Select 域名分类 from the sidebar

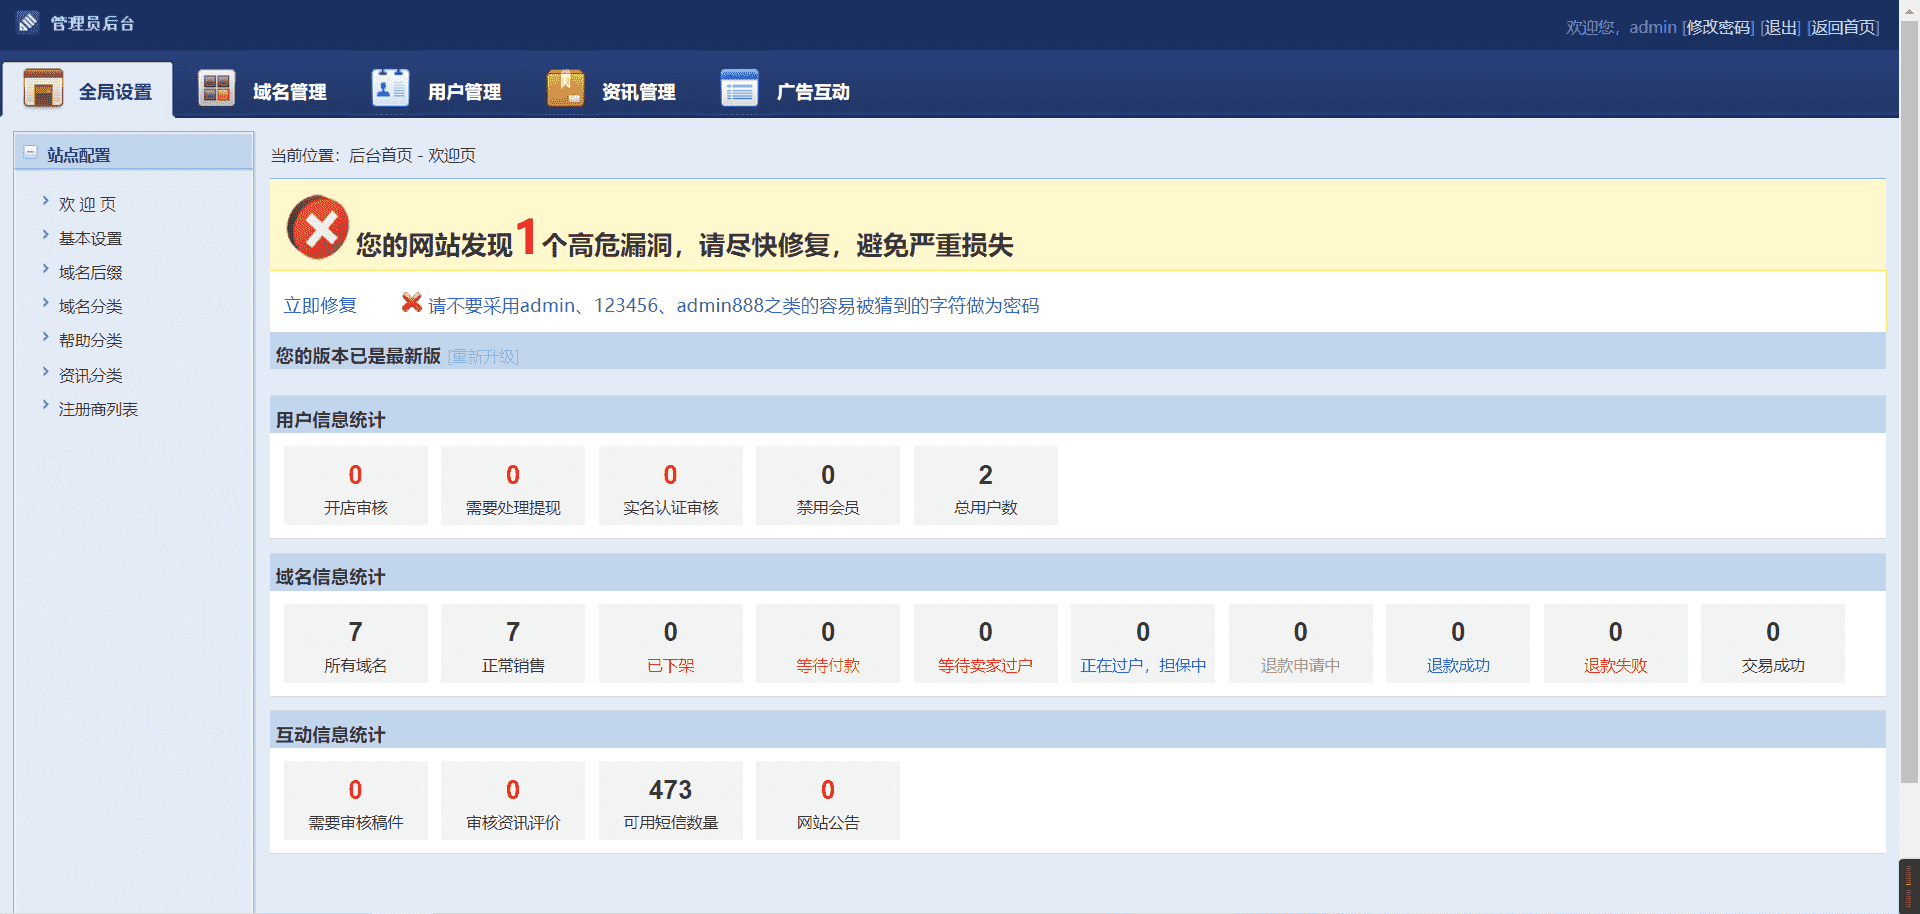[x=90, y=307]
